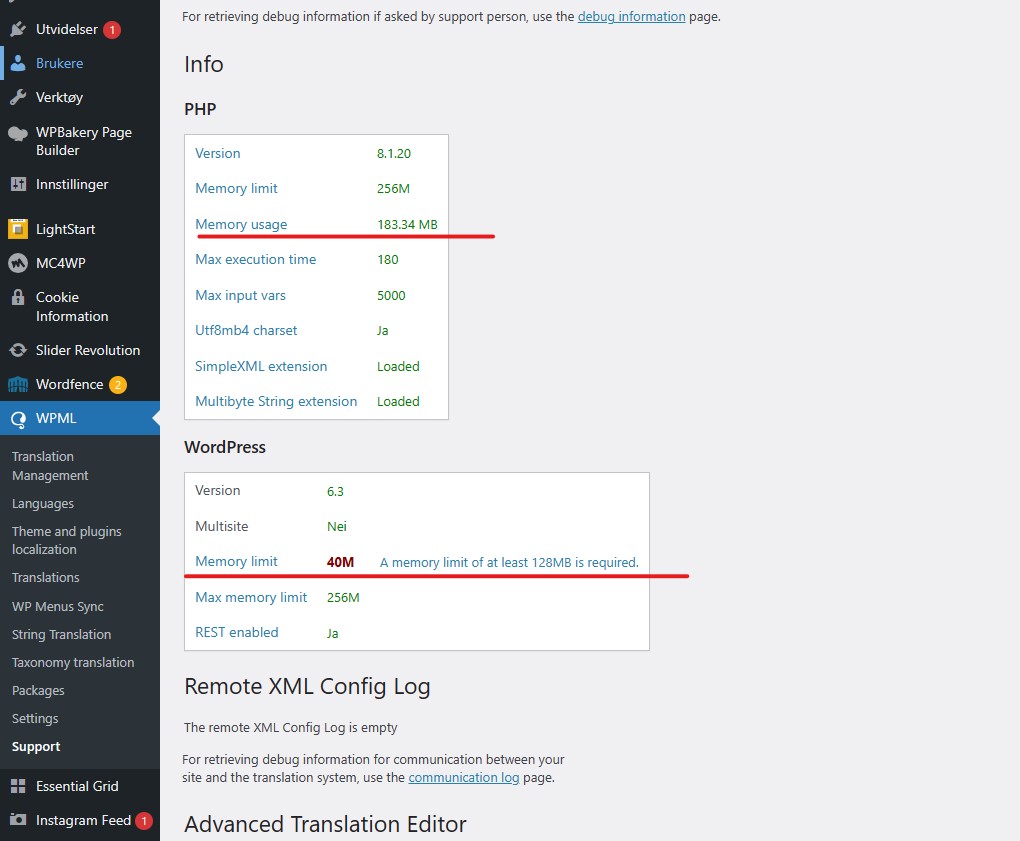Viewport: 1020px width, 841px height.
Task: Click the Verktøy wrench icon
Action: point(18,97)
